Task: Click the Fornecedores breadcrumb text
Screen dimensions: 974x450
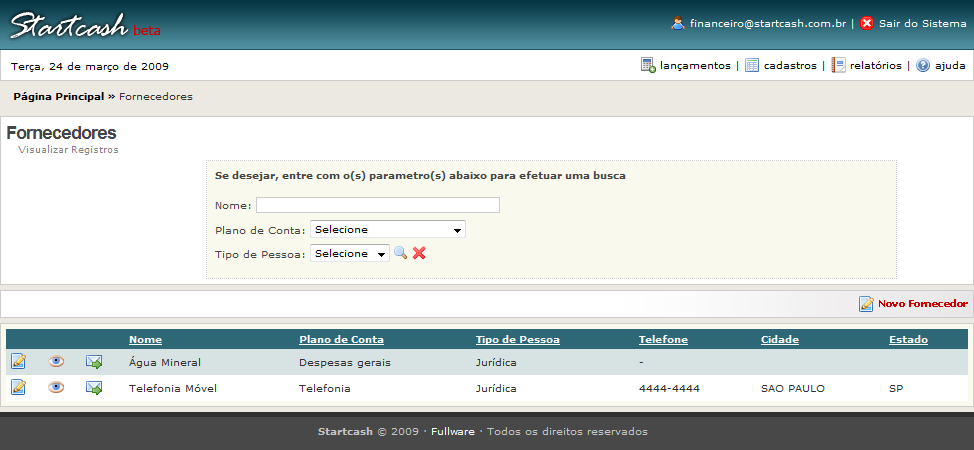Action: click(x=156, y=97)
